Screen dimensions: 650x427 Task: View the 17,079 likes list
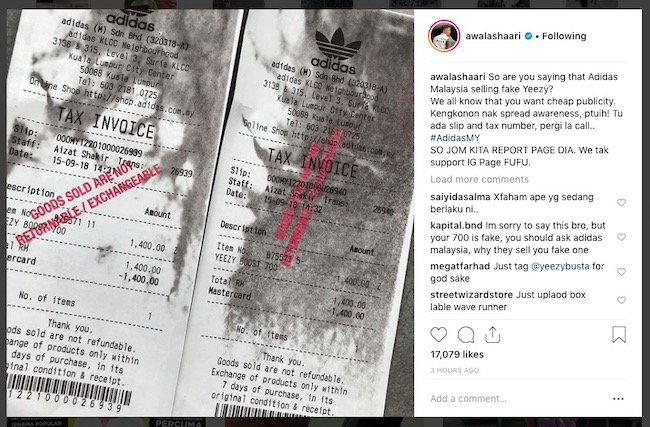457,354
